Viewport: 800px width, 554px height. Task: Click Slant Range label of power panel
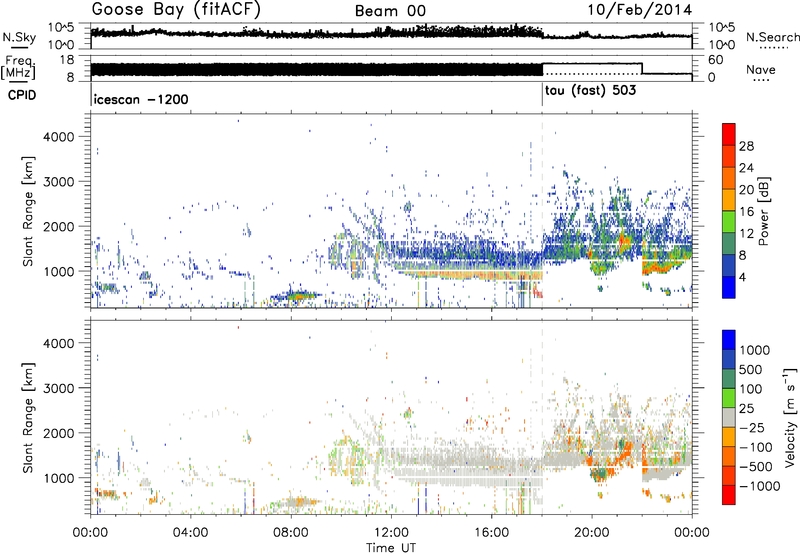tap(28, 211)
